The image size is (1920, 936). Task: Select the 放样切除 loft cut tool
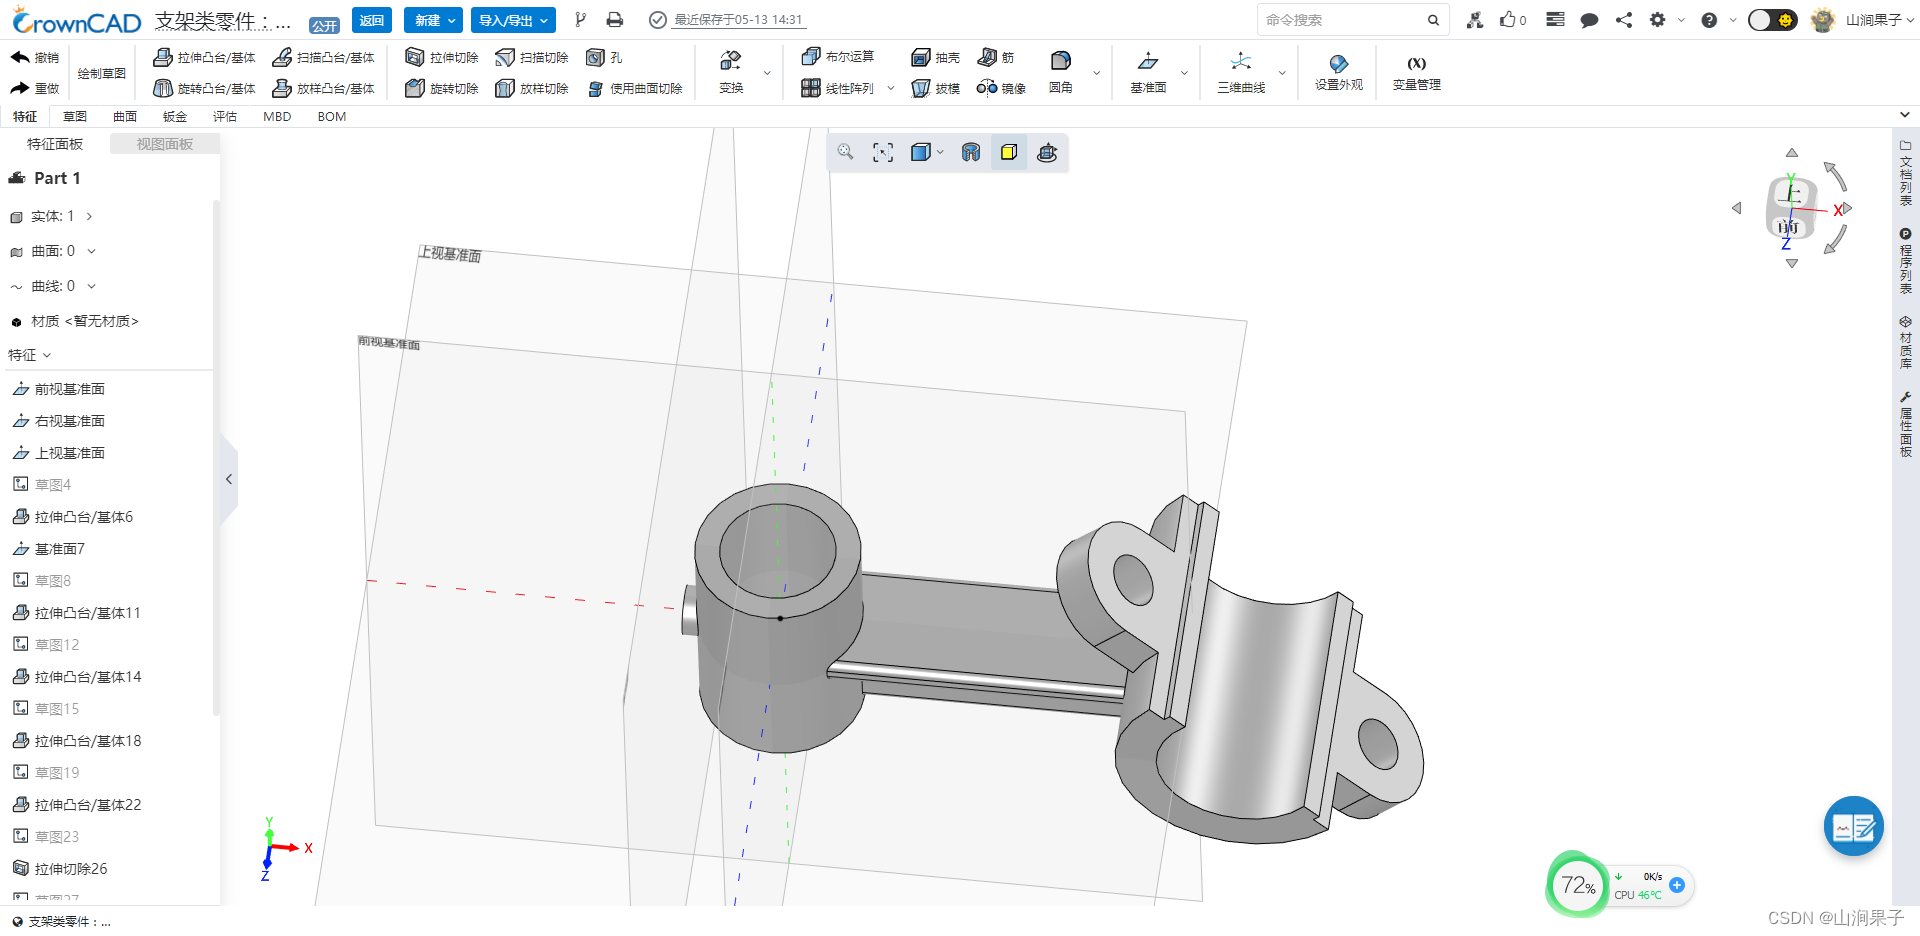[x=532, y=89]
